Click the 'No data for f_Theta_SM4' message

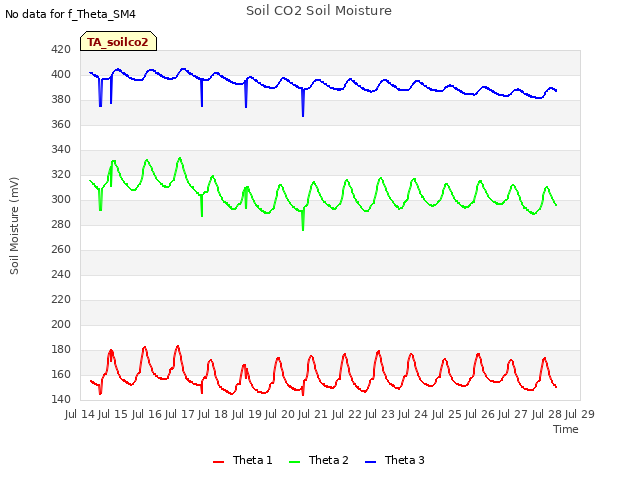tap(70, 14)
